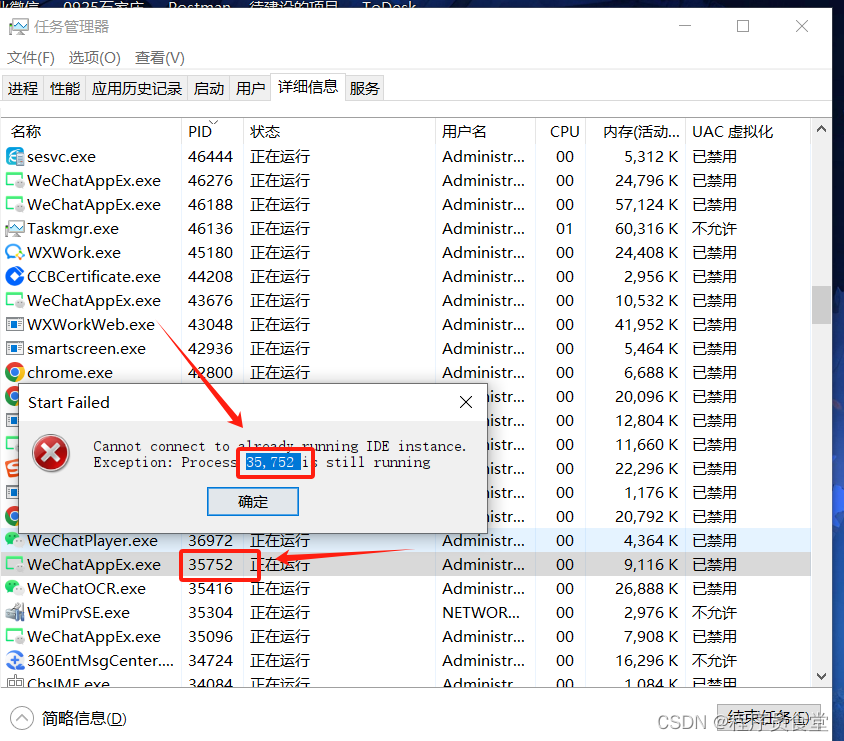Click the WmiPrvSE.exe process icon

coord(15,612)
